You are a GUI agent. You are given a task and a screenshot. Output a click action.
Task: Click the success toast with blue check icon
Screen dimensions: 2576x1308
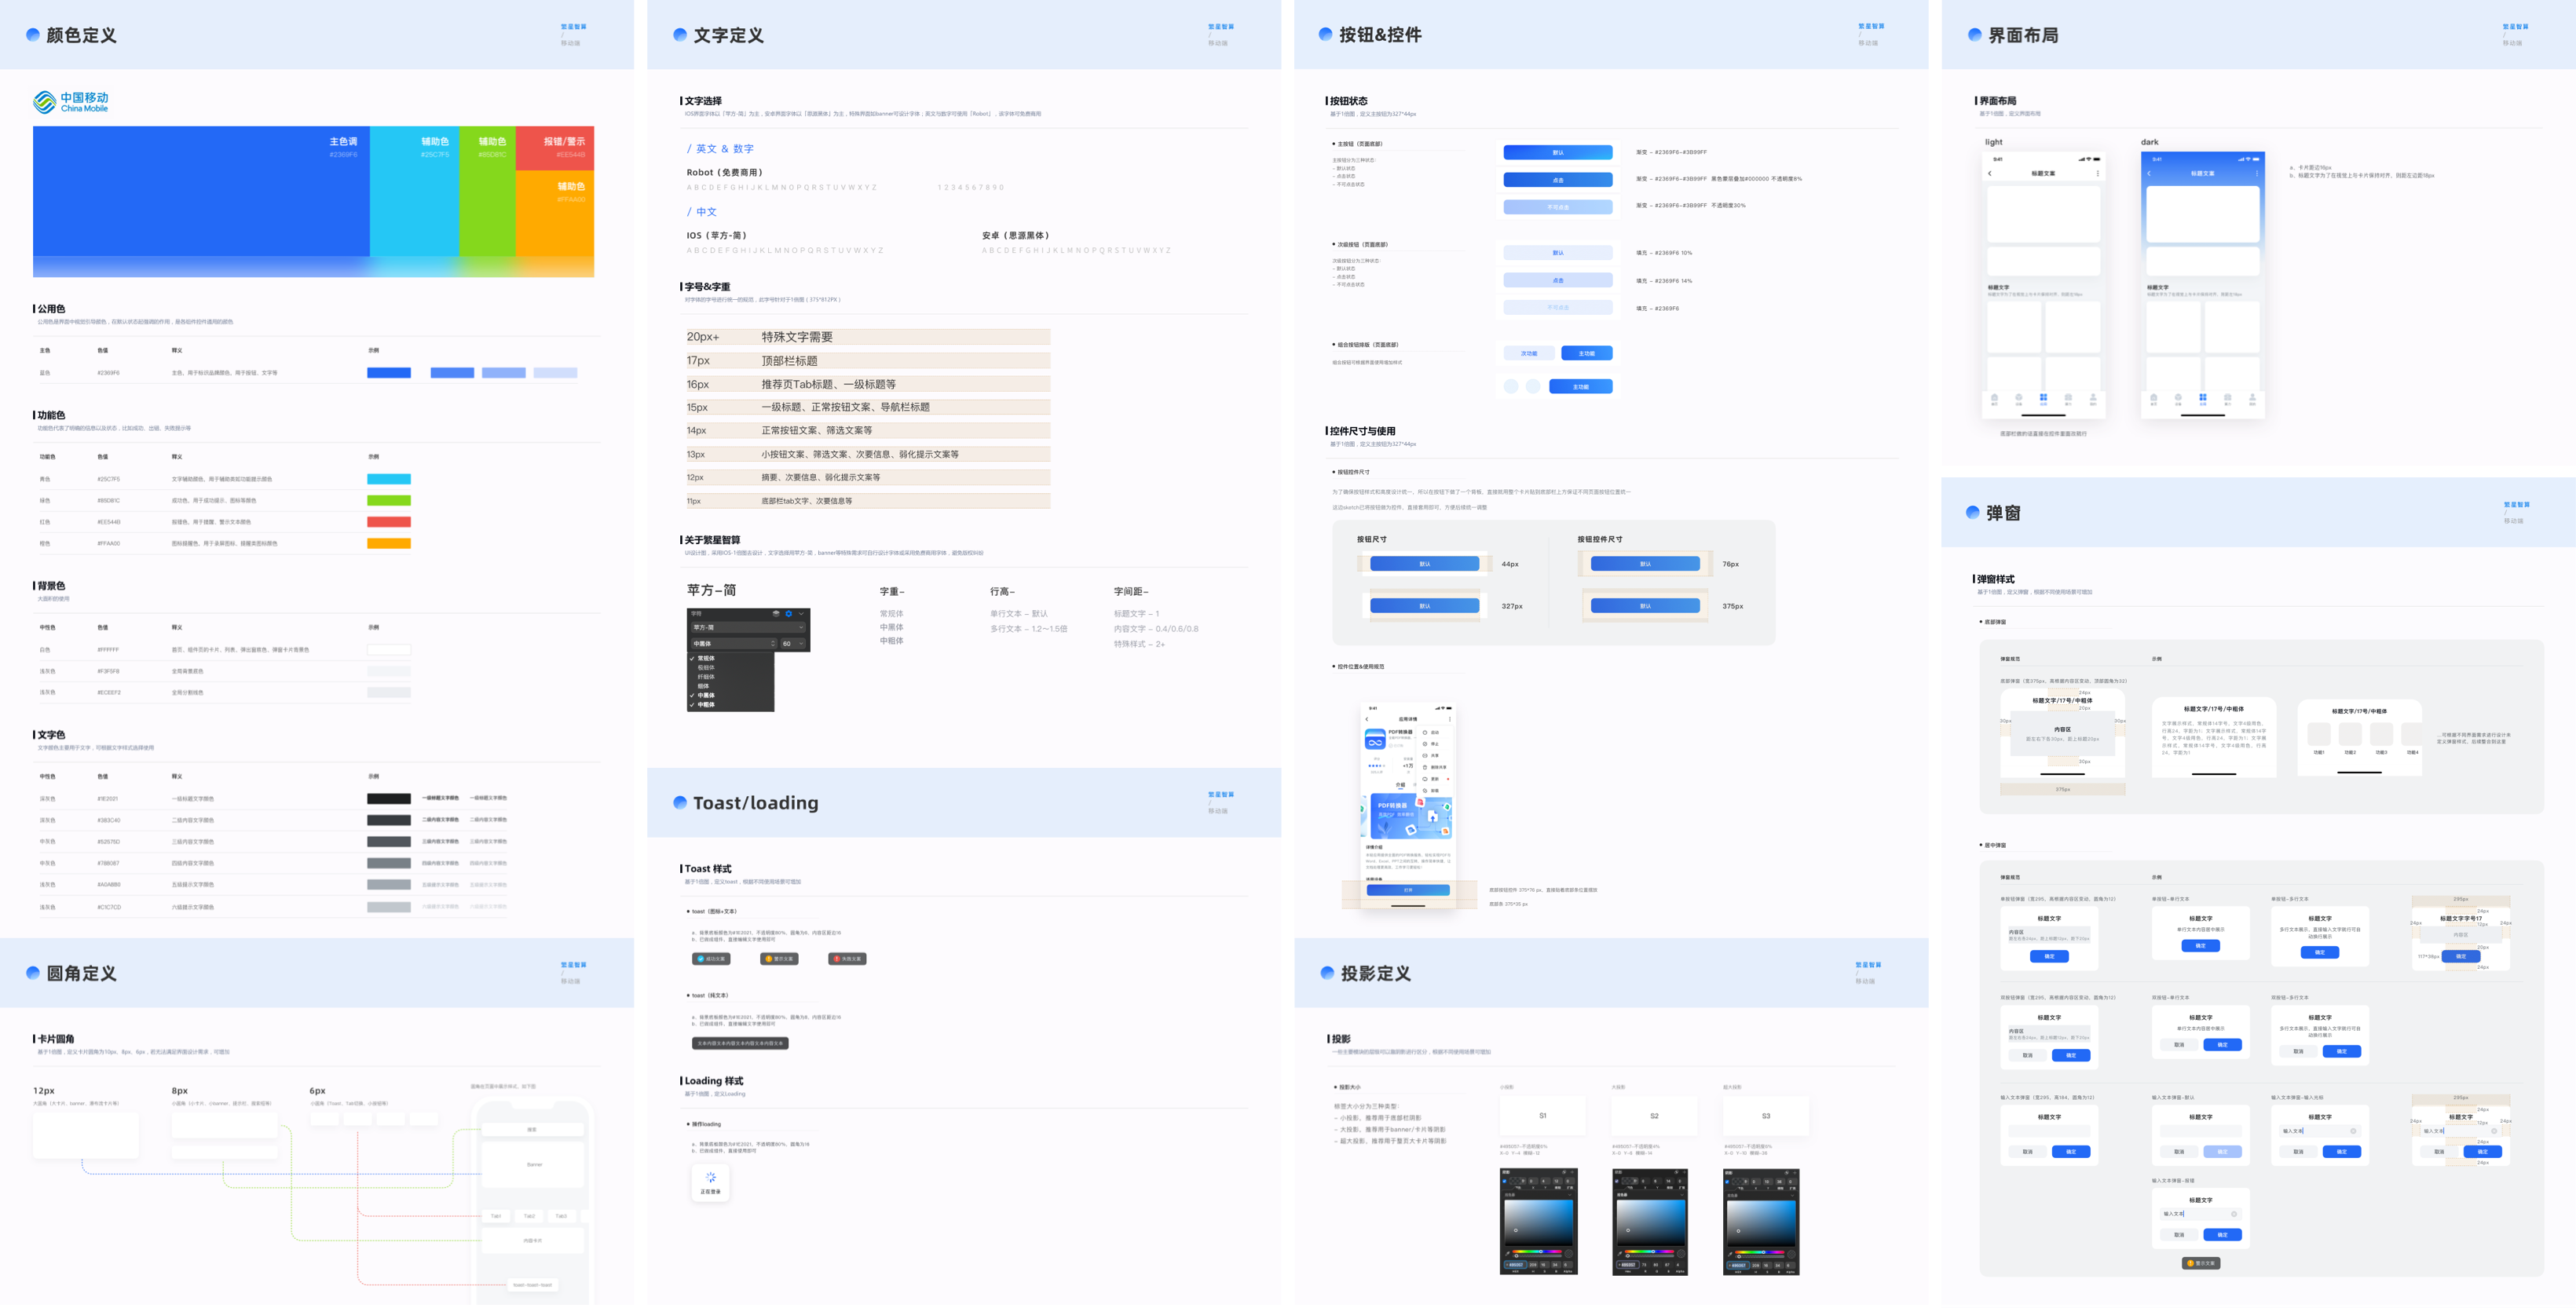pyautogui.click(x=712, y=959)
